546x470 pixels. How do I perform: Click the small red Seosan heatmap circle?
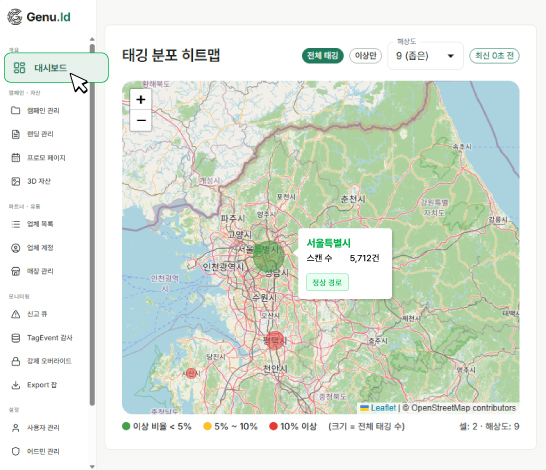point(191,373)
